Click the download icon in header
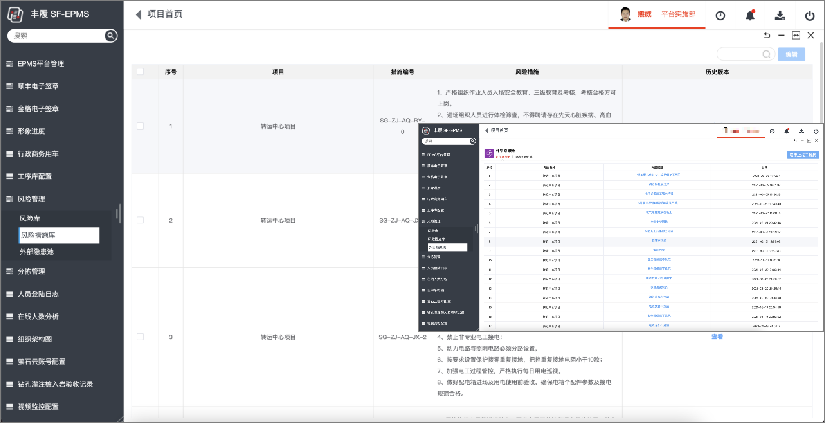 click(x=779, y=15)
